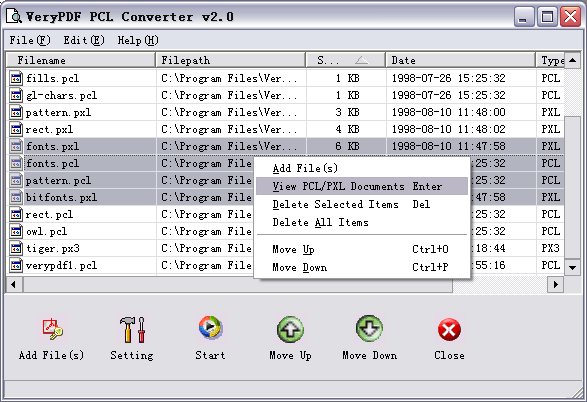Click the file icon beside rect.pcl

tap(16, 214)
